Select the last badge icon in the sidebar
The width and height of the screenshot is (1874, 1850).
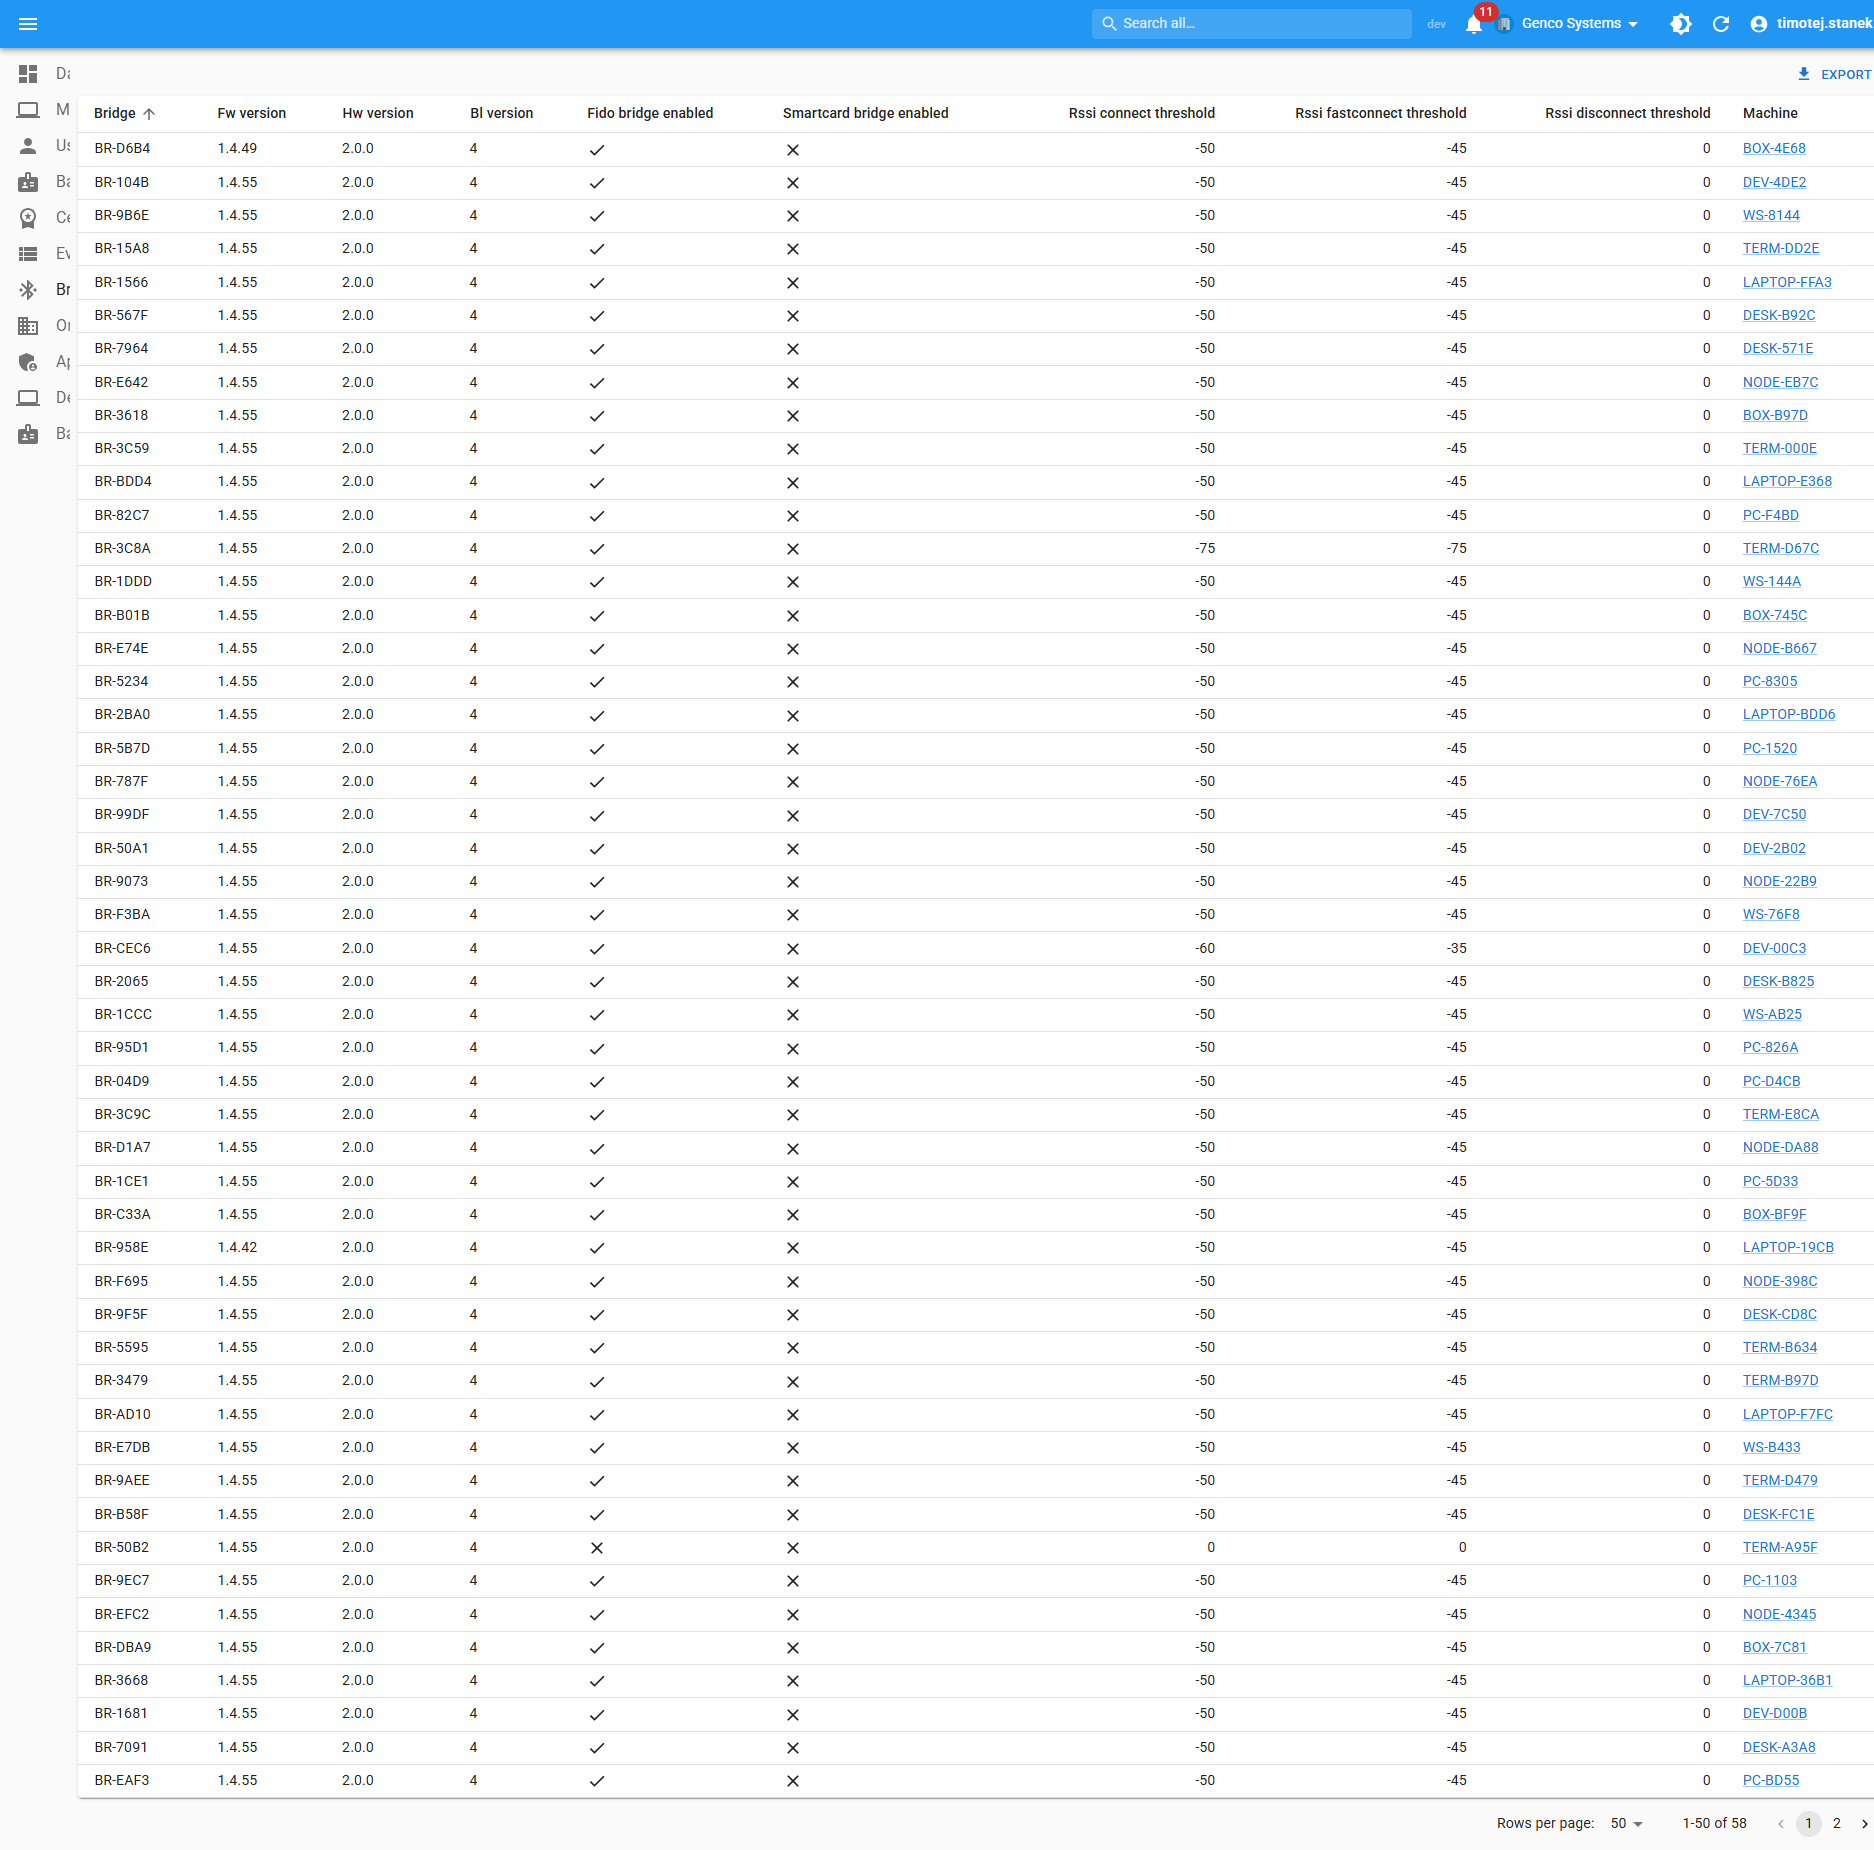pos(28,434)
